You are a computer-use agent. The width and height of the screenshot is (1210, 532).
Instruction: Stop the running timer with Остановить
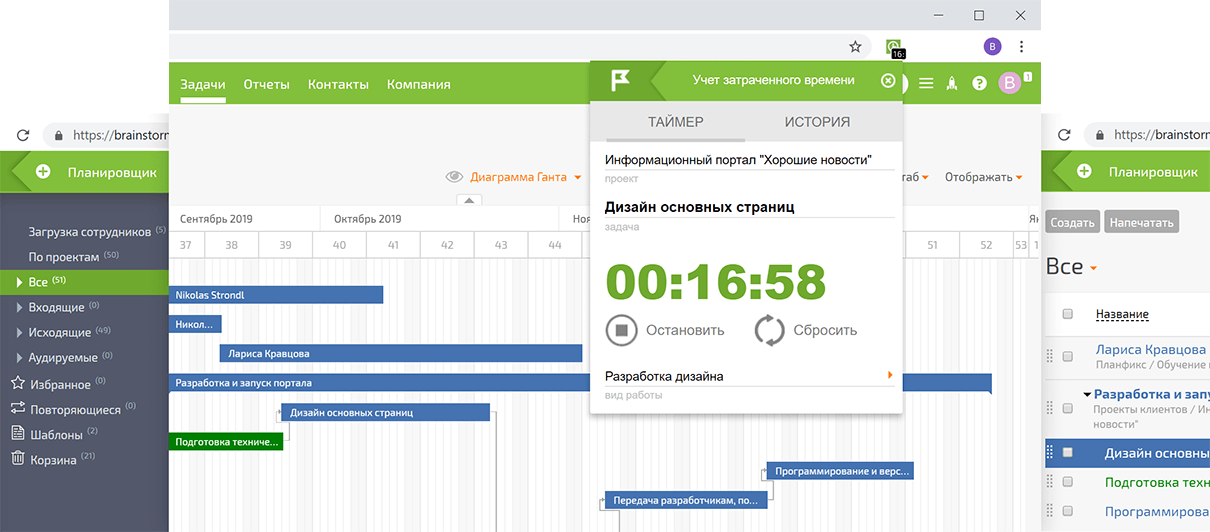[621, 330]
